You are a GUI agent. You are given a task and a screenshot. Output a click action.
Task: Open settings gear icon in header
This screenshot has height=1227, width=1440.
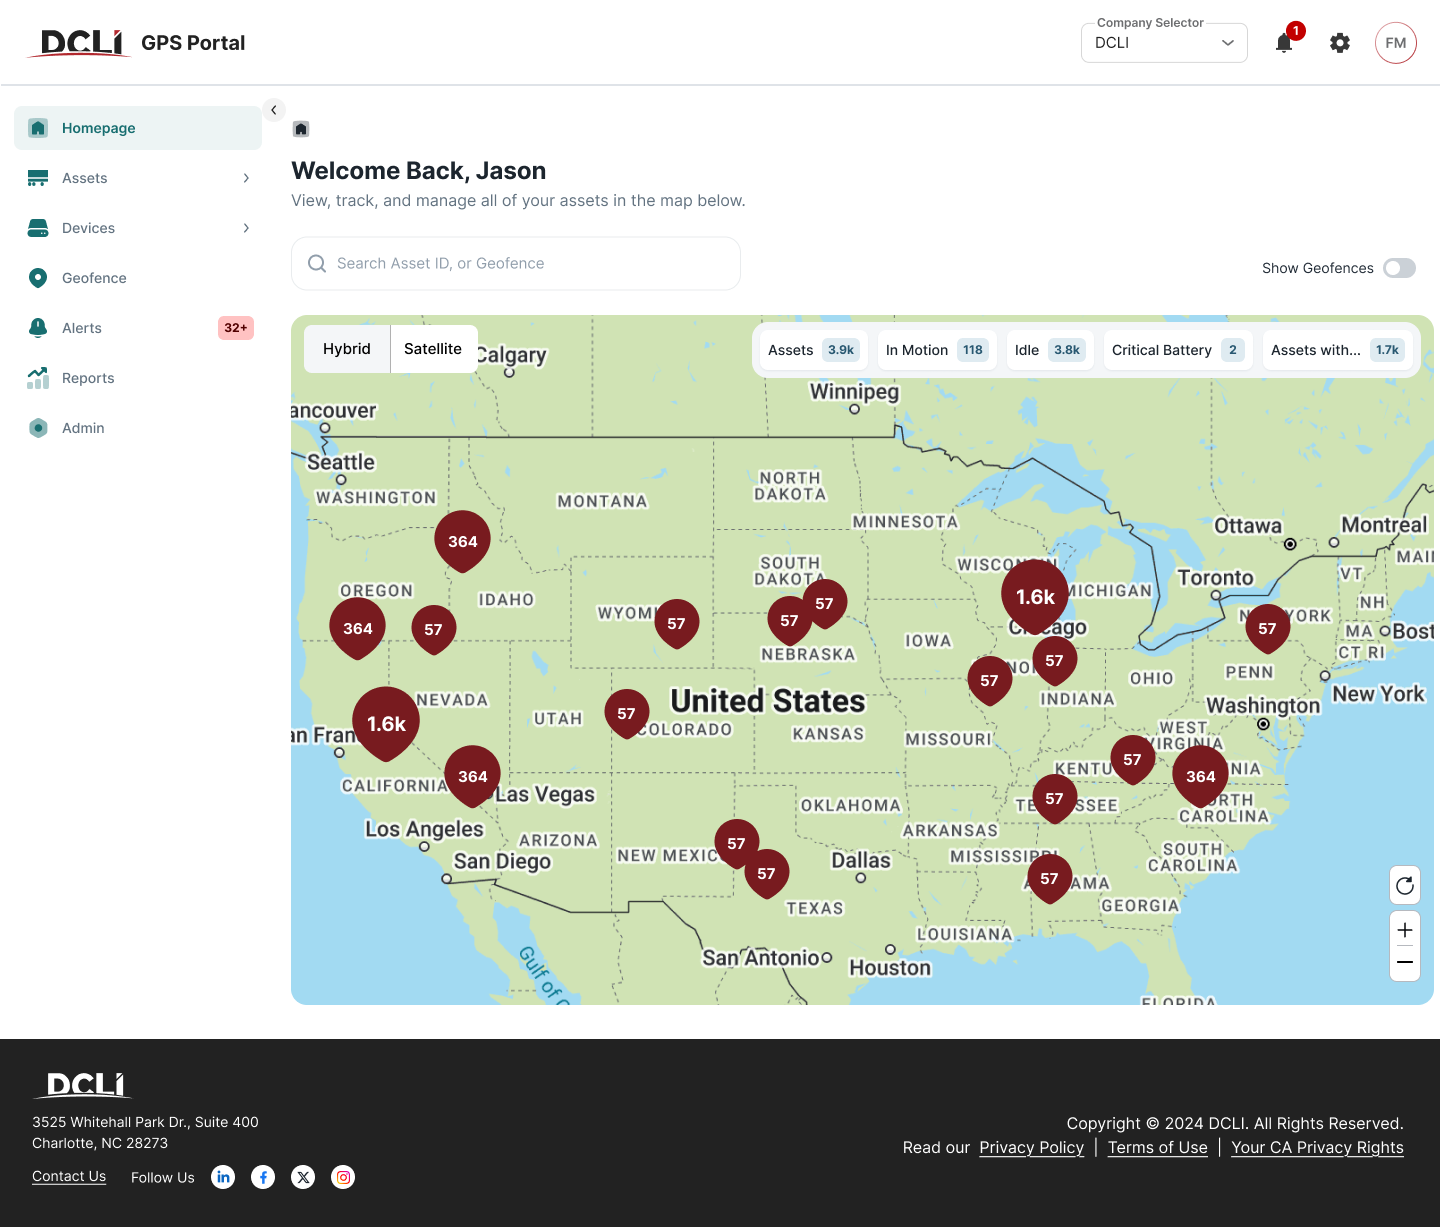point(1340,43)
